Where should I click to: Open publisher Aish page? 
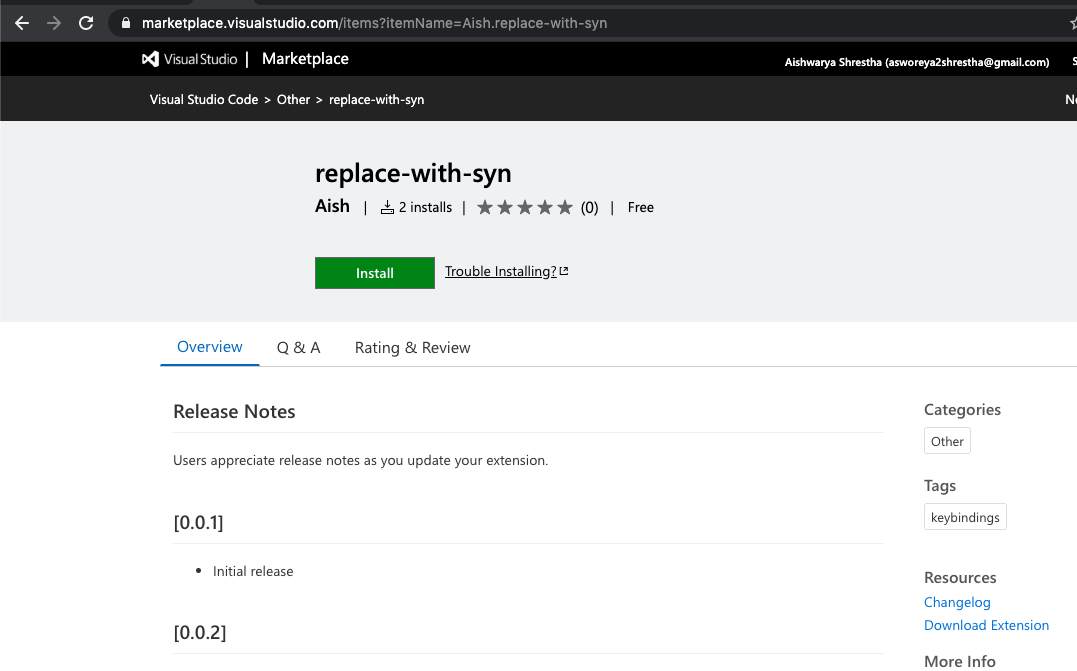[332, 206]
